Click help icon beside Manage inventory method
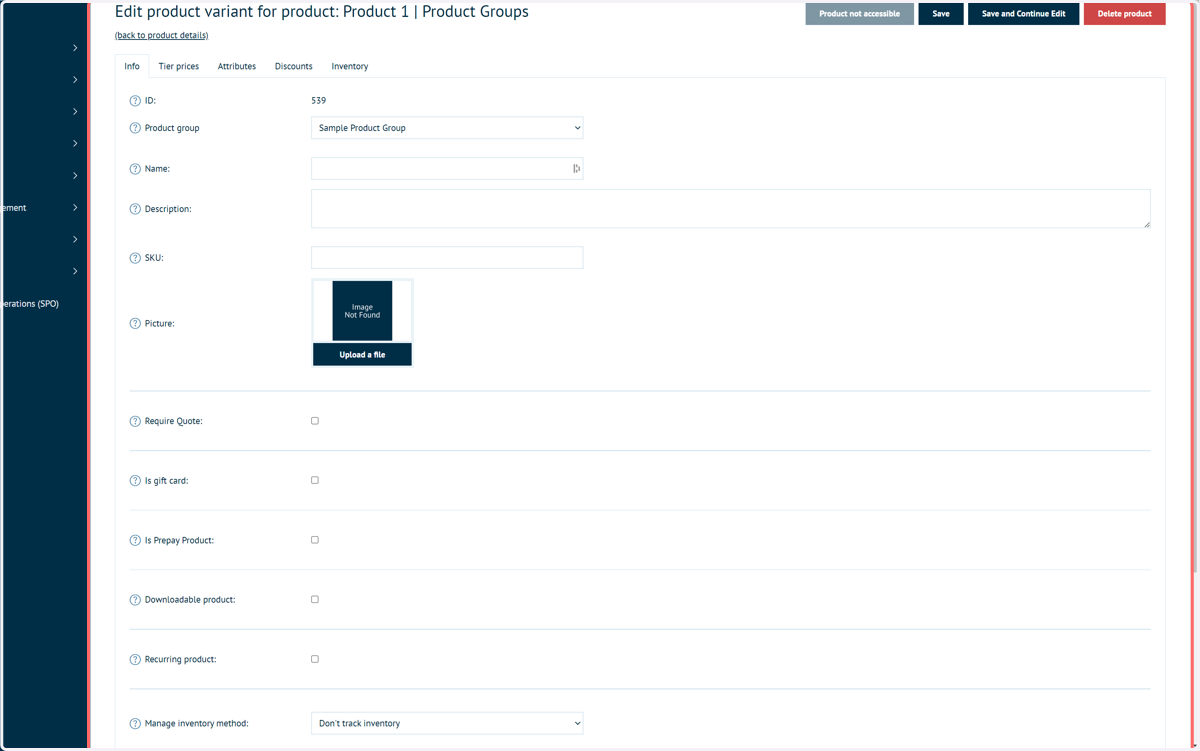This screenshot has width=1200, height=751. [135, 724]
